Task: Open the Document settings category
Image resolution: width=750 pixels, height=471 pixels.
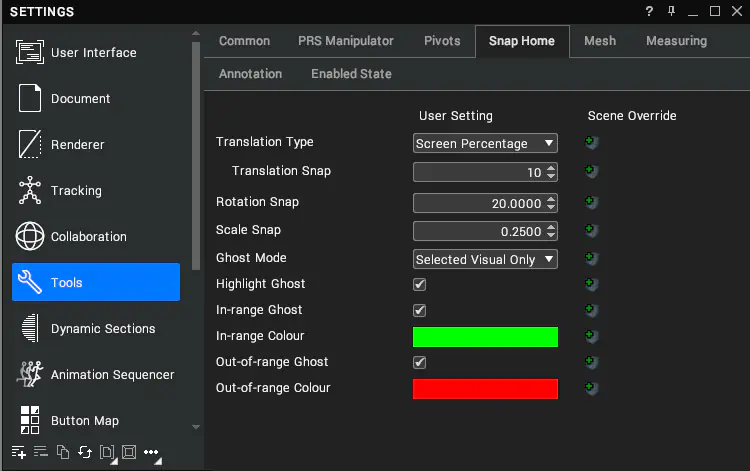Action: click(x=96, y=98)
